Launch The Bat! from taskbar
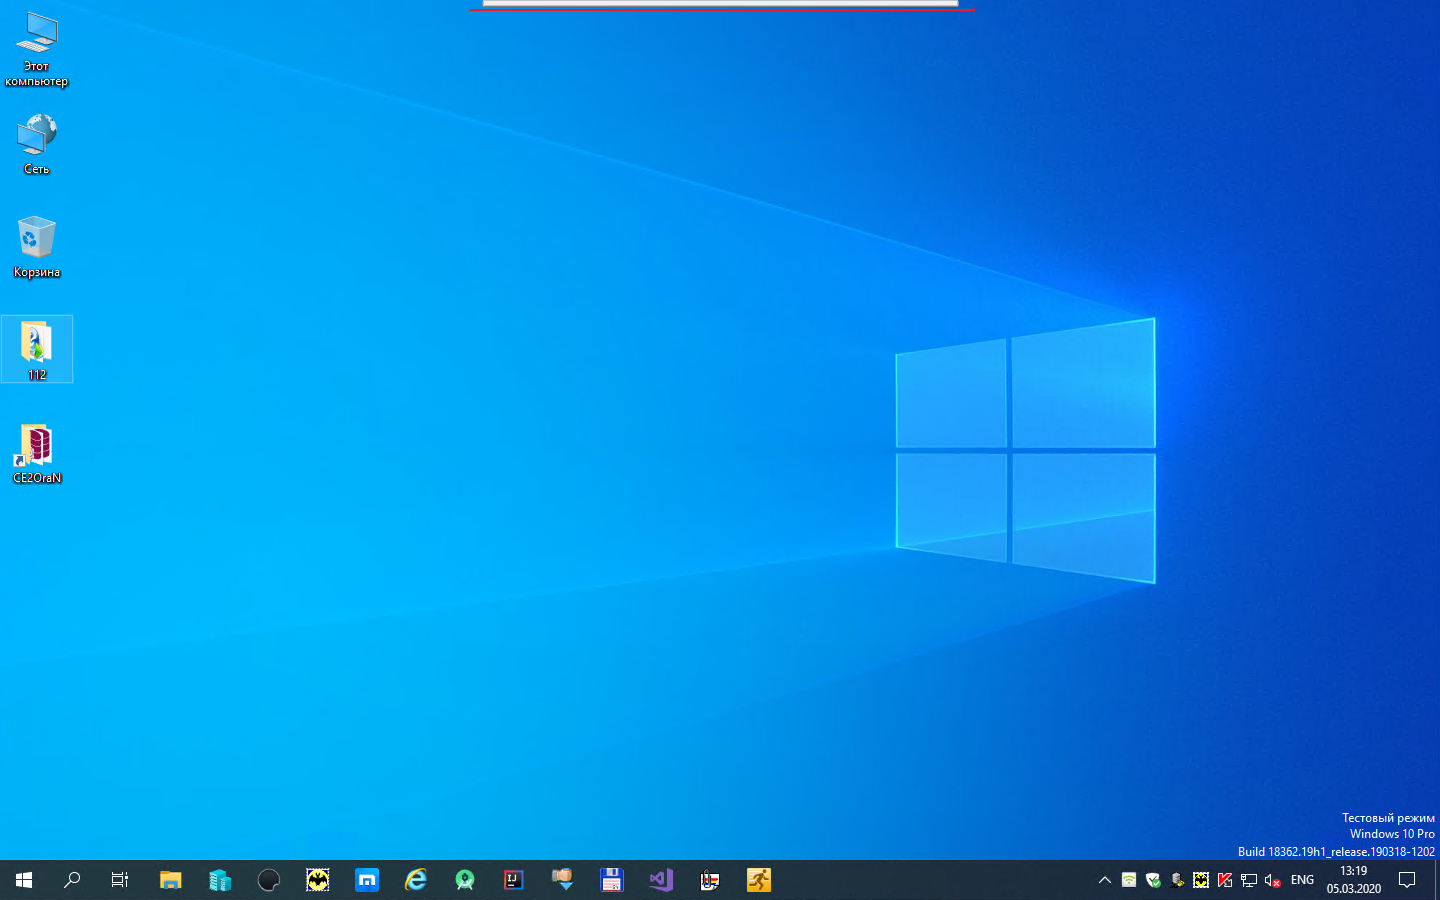The height and width of the screenshot is (900, 1440). click(317, 880)
